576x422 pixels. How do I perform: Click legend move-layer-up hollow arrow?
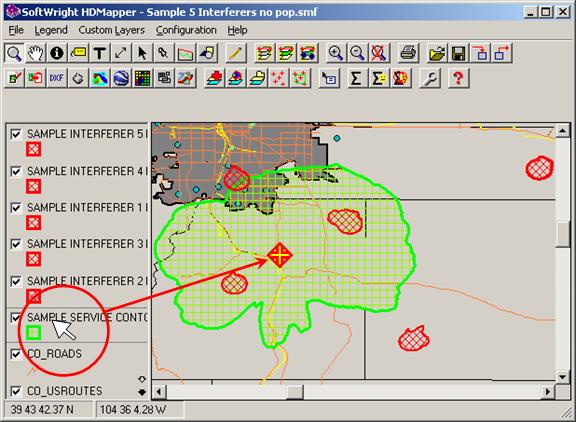142,379
